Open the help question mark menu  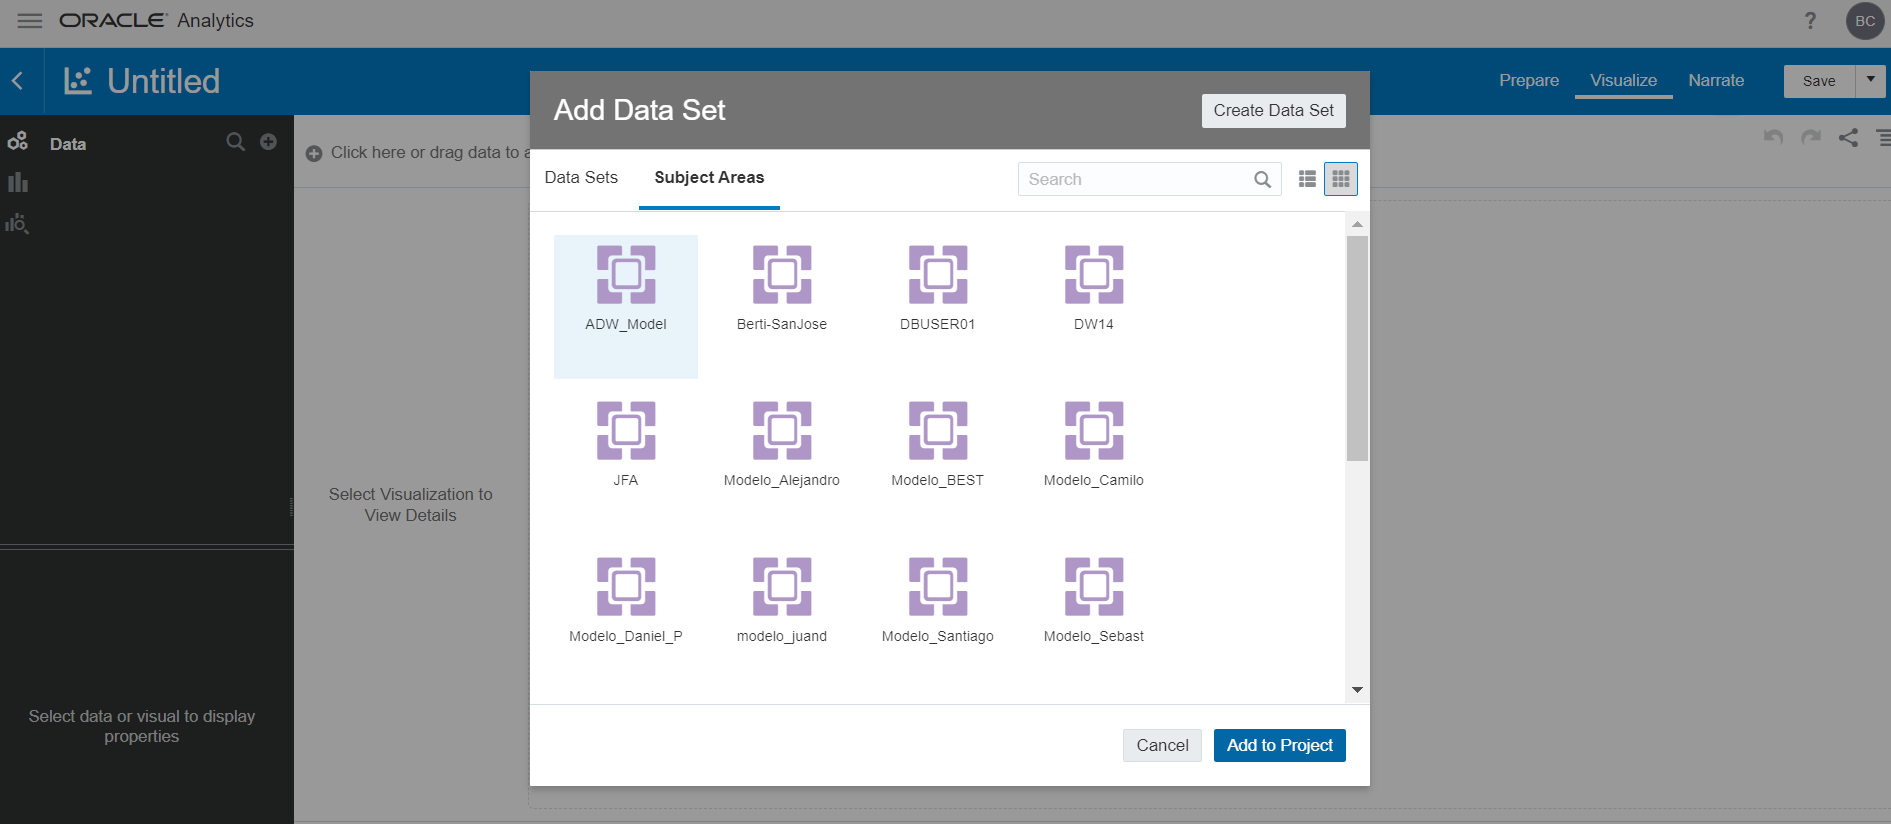click(x=1810, y=21)
